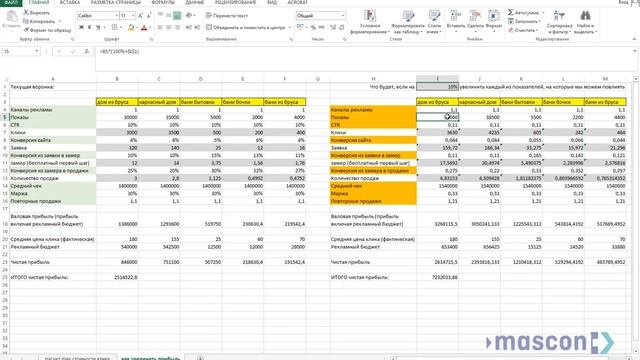
Task: Click Merge and Center (Объединить и поместить в центре)
Action: click(245, 27)
